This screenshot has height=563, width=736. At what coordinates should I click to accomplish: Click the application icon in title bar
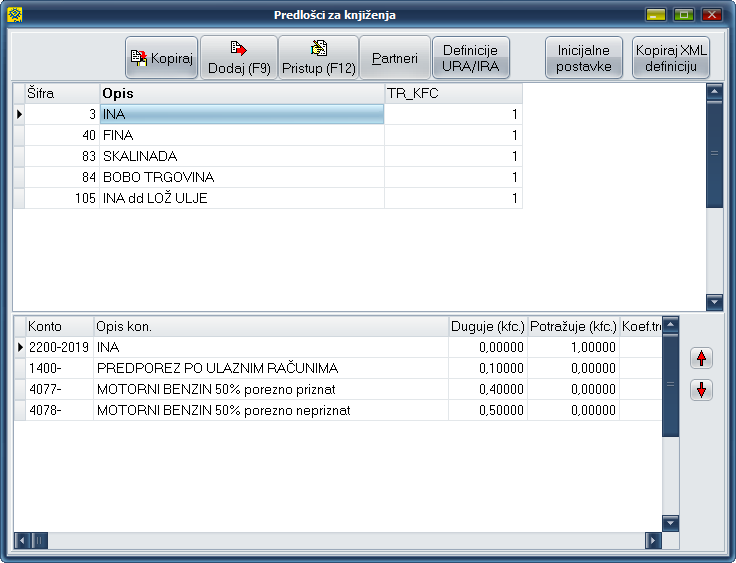click(x=14, y=14)
